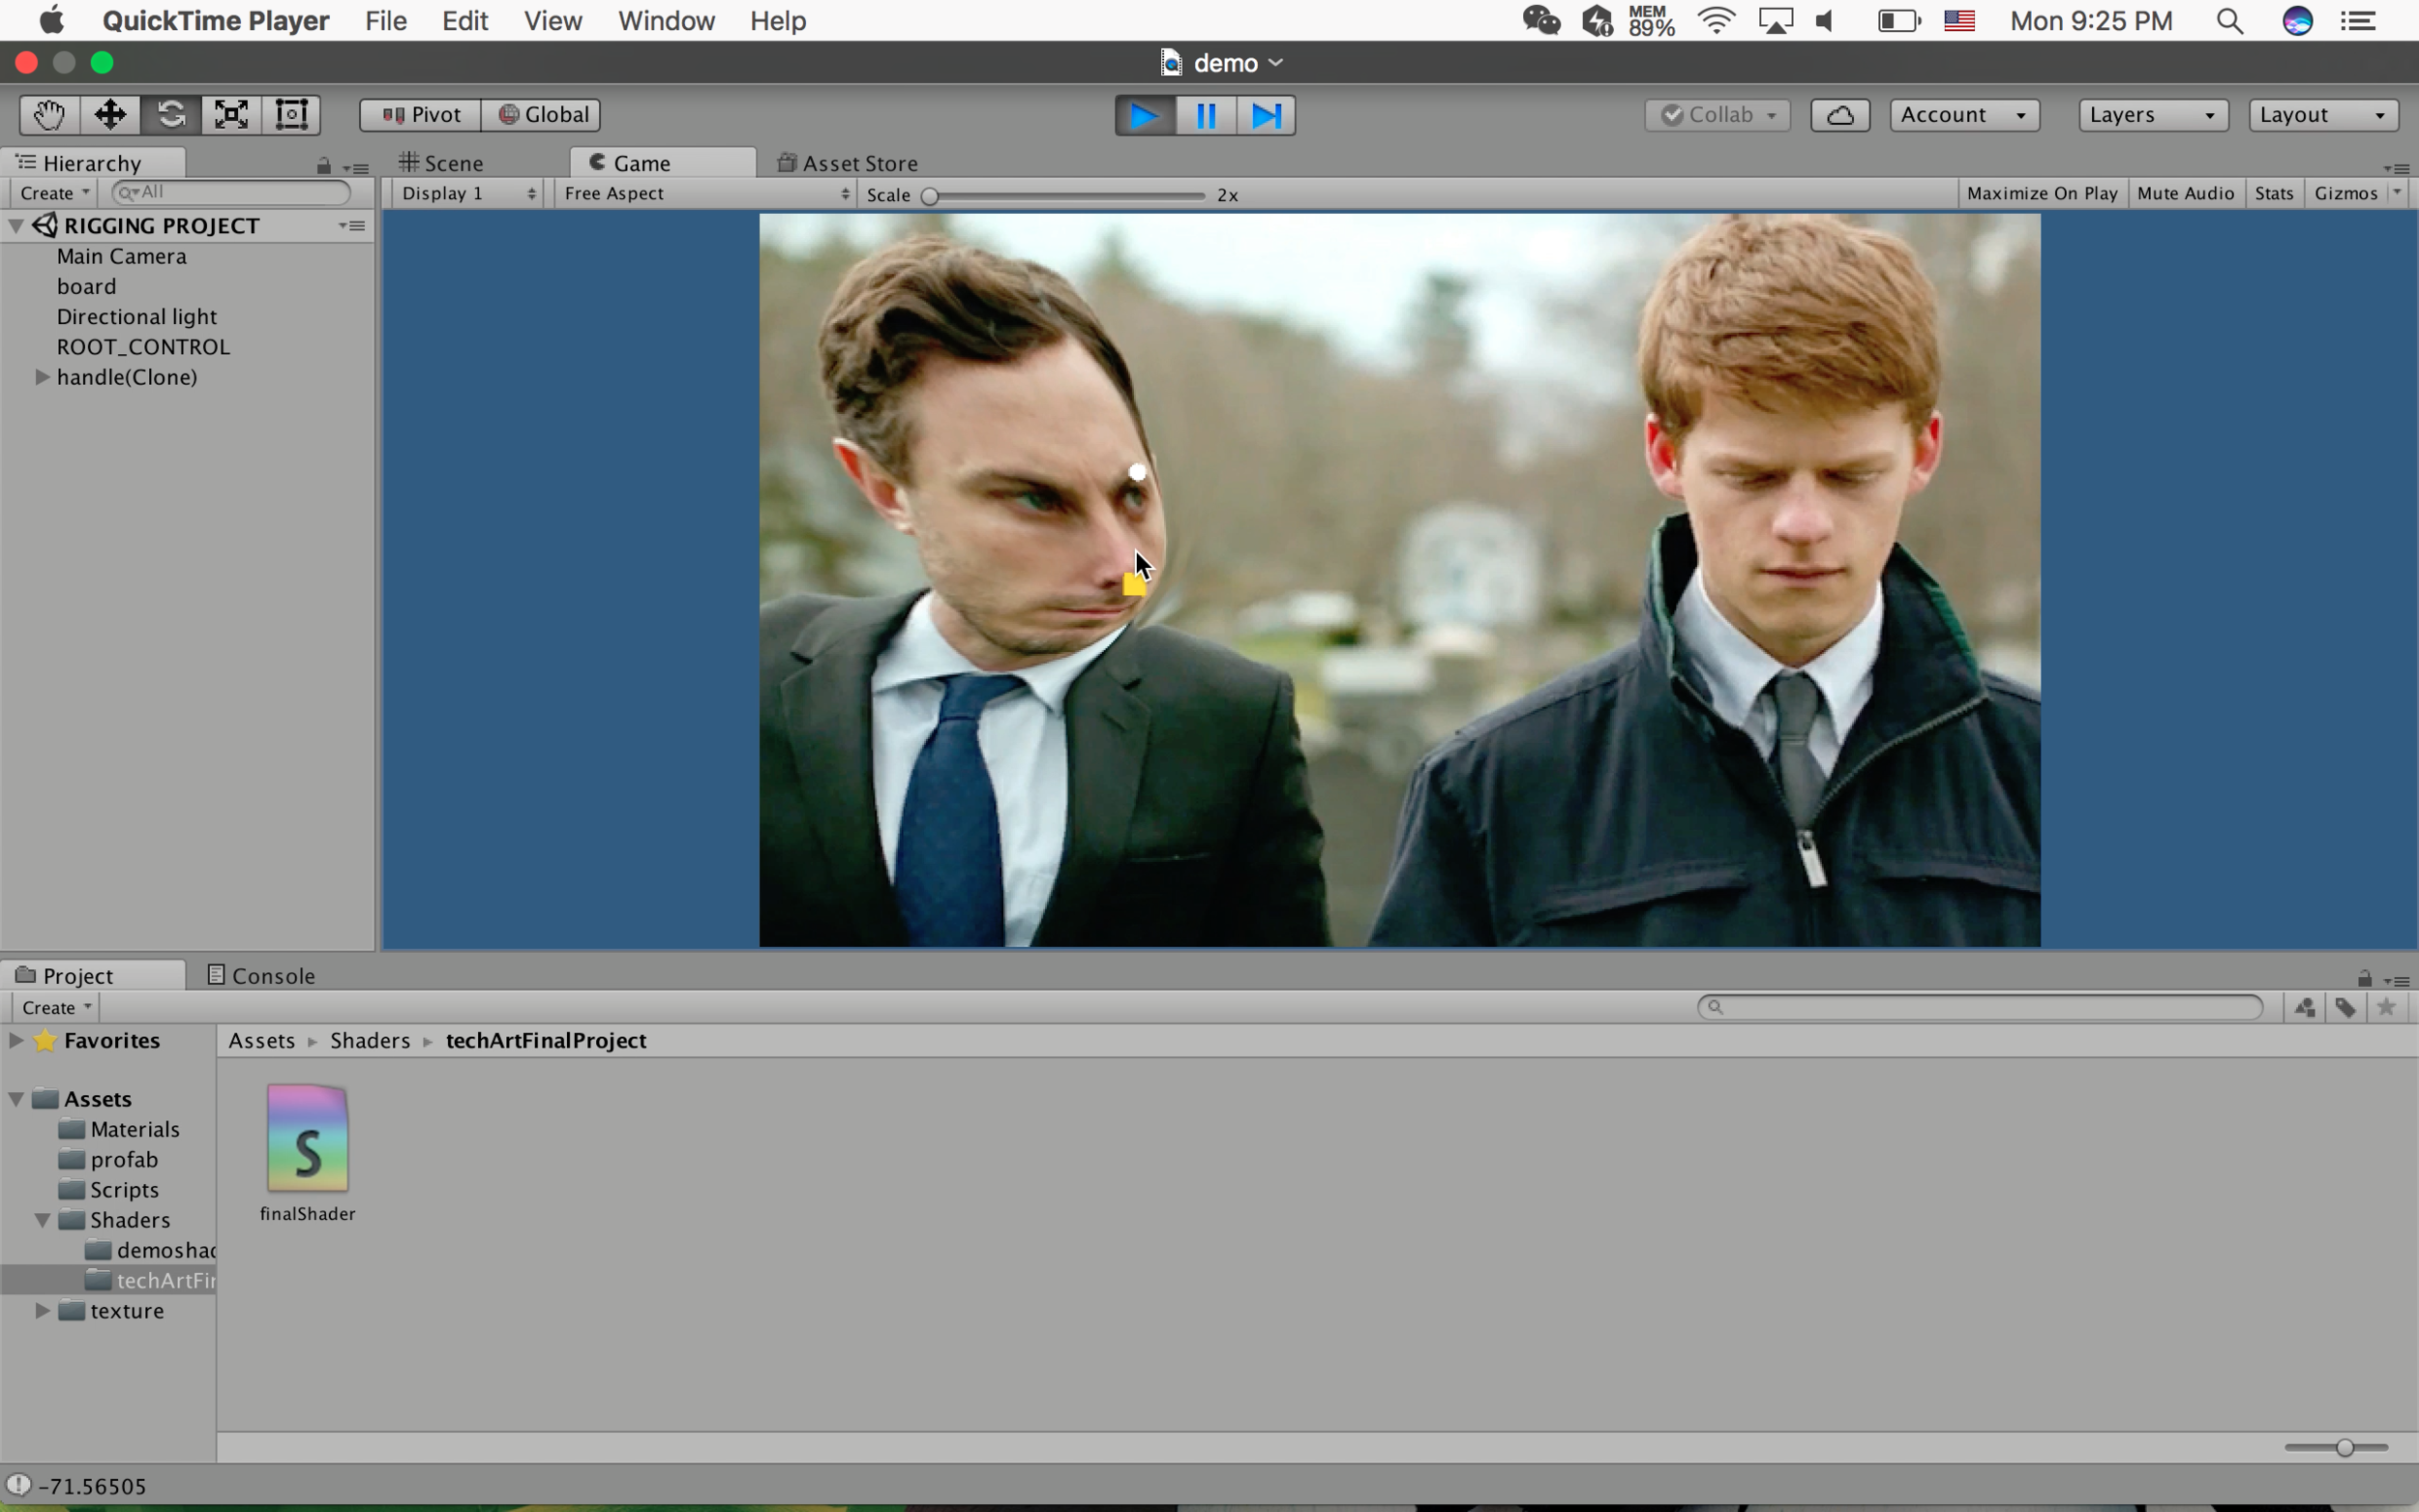Click Shaders in the breadcrumb path
Viewport: 2419px width, 1512px height.
coord(370,1040)
